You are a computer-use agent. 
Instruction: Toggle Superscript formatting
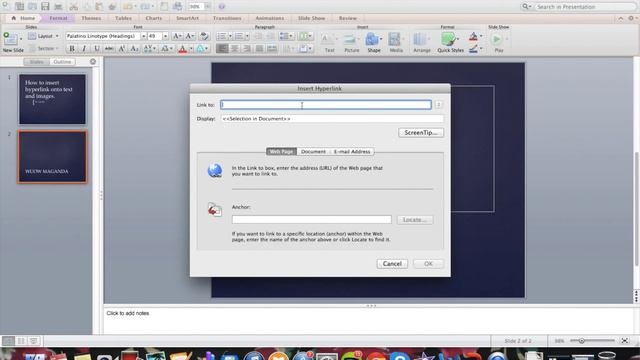tap(122, 49)
